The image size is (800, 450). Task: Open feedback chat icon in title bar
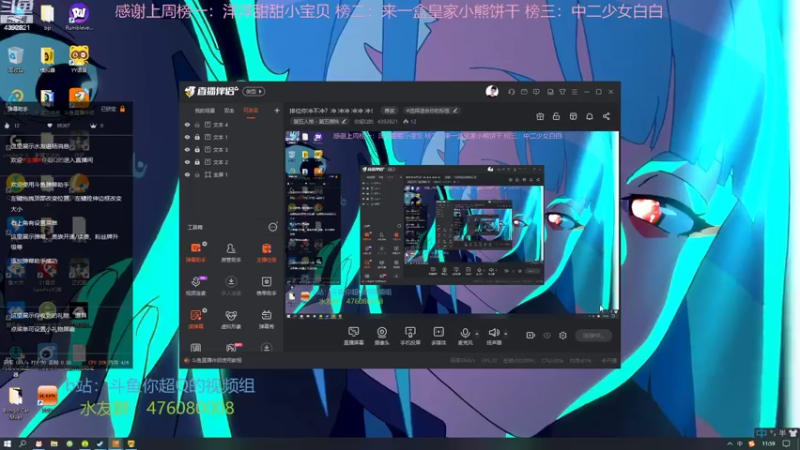(x=536, y=92)
